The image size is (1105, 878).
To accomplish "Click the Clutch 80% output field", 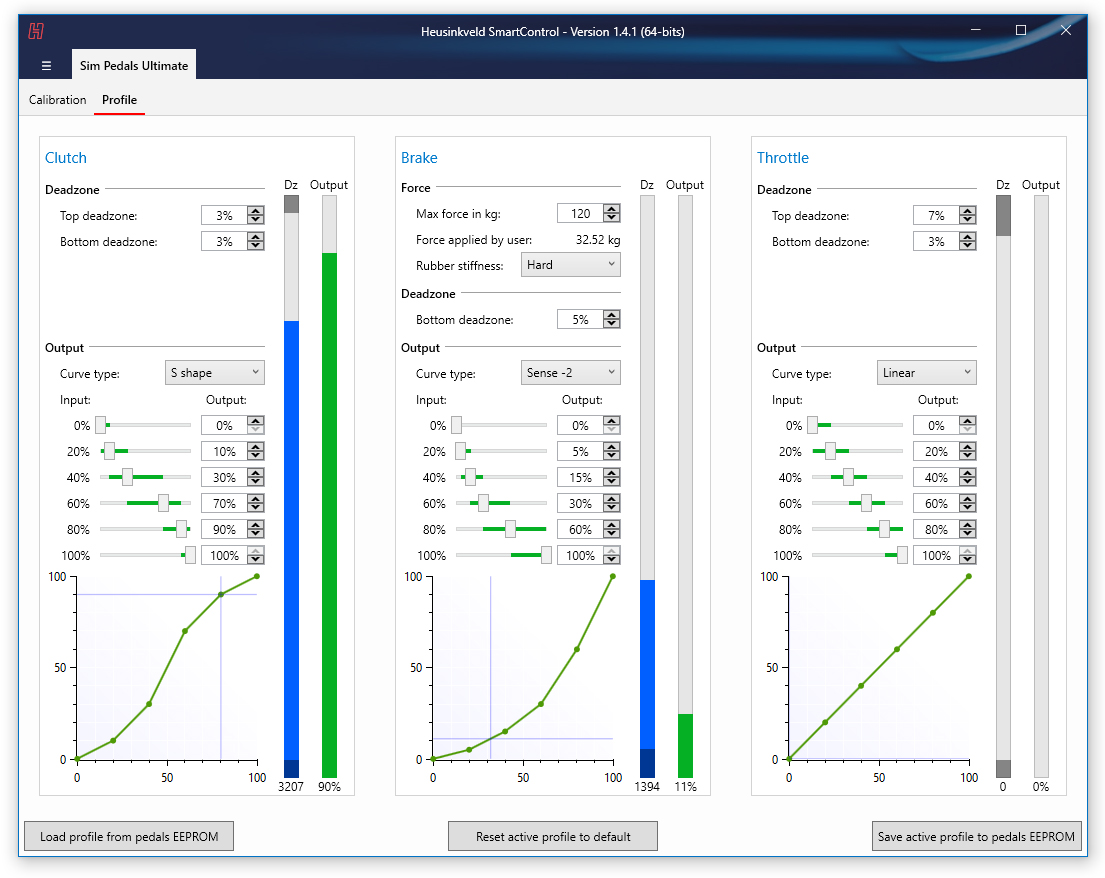I will (224, 530).
